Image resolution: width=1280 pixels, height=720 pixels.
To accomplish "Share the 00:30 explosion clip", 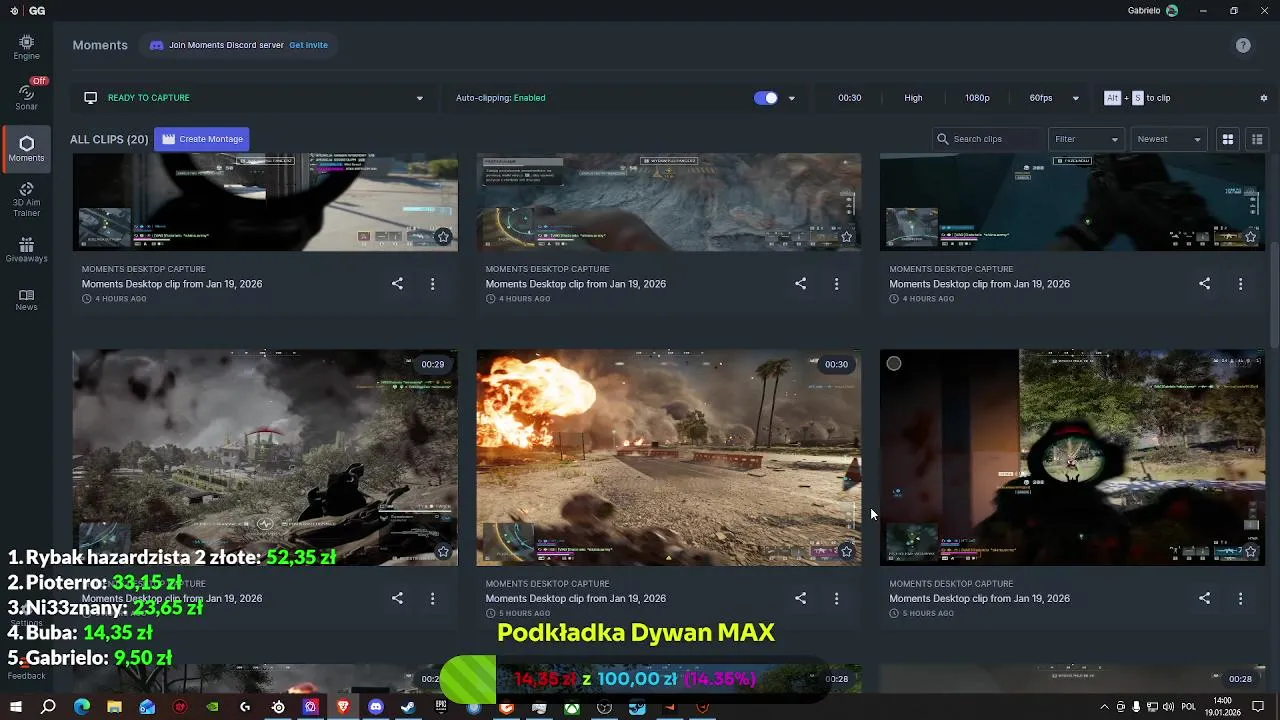I will point(800,598).
